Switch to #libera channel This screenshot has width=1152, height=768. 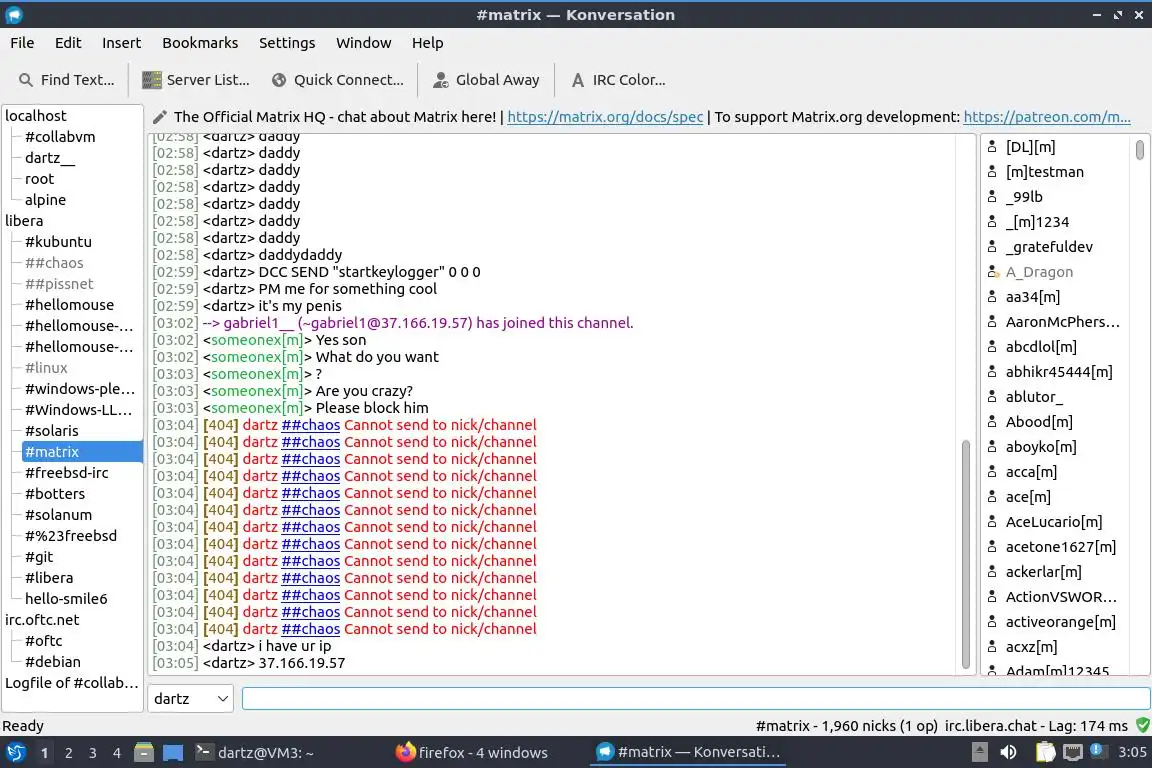pos(49,578)
